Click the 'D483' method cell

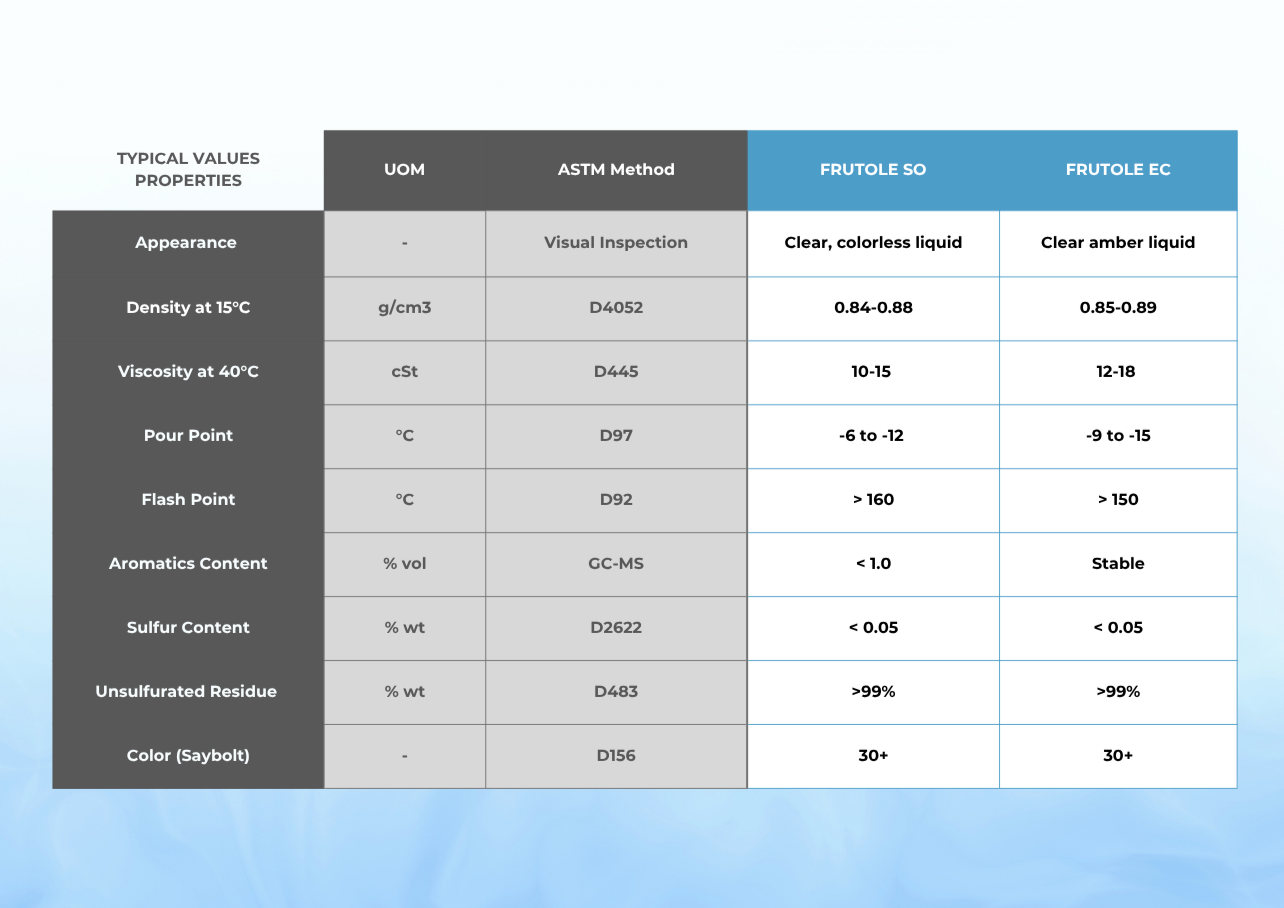click(x=616, y=692)
